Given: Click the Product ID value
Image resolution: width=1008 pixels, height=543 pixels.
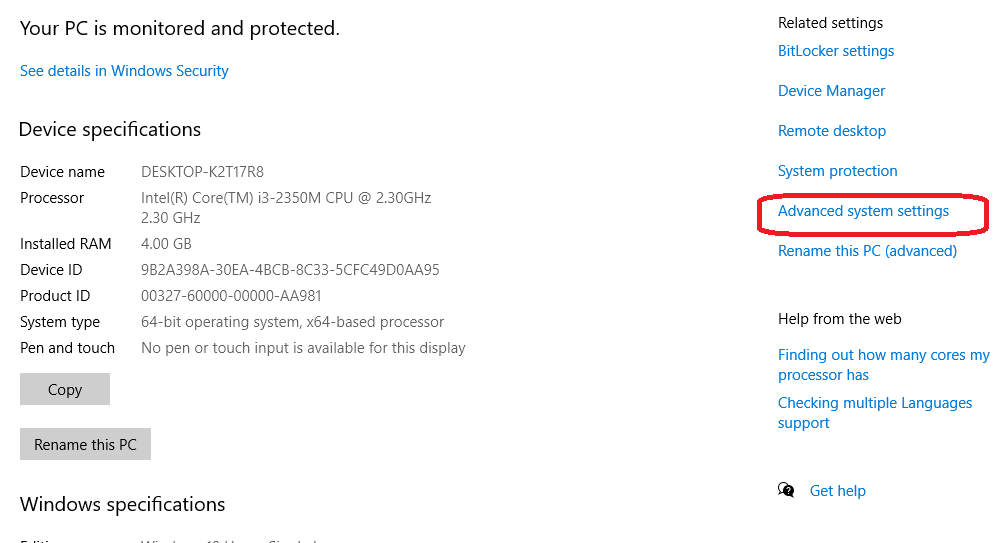Looking at the screenshot, I should click(231, 296).
